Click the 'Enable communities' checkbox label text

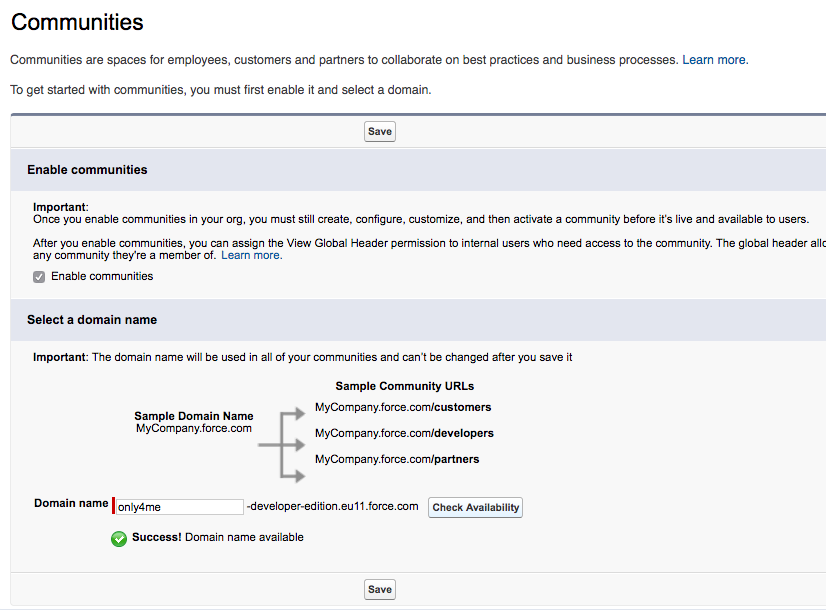pyautogui.click(x=102, y=276)
